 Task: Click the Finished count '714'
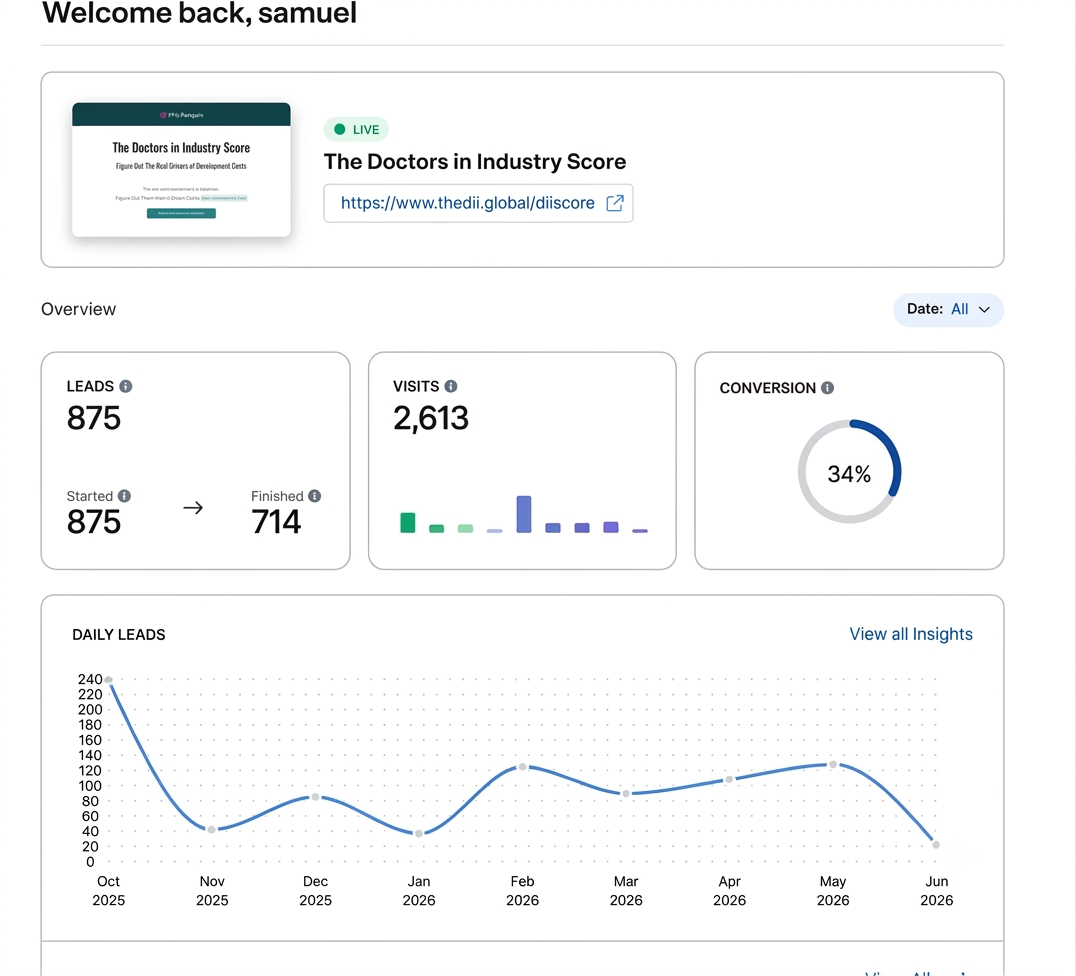tap(276, 522)
